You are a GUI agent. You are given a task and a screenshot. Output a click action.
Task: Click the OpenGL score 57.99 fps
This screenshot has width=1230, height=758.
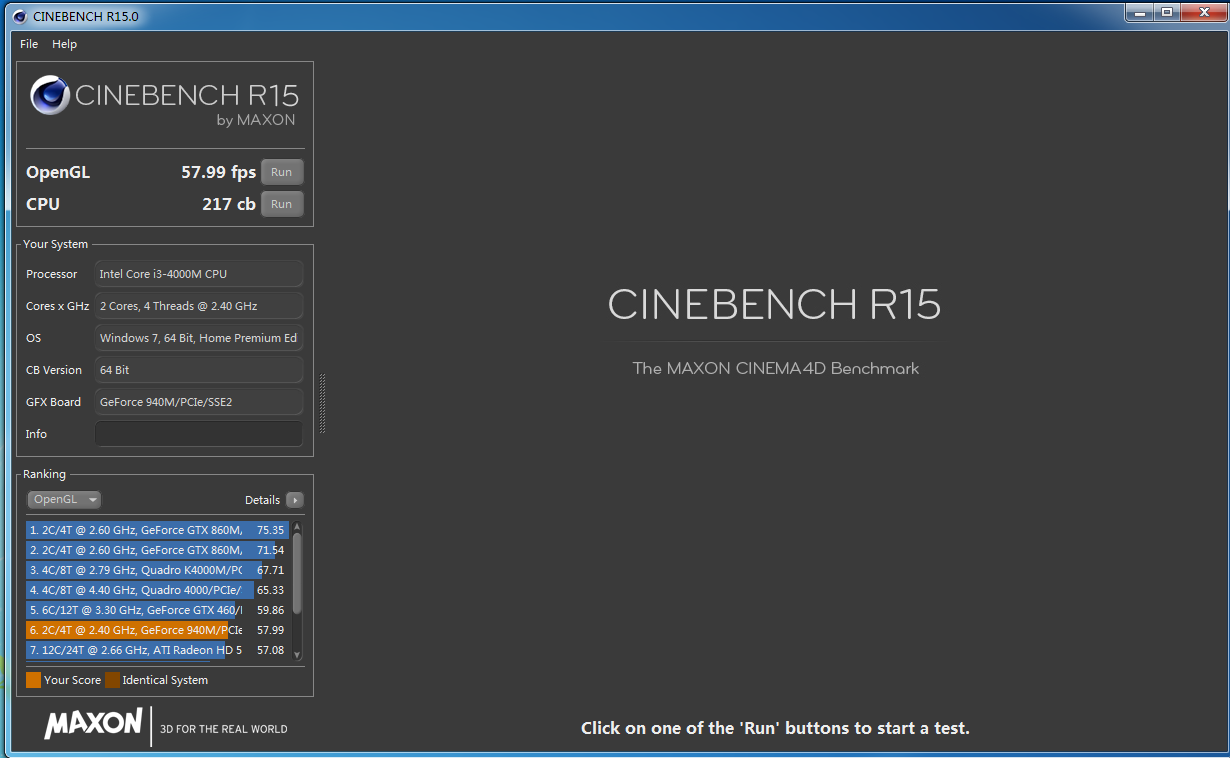point(218,172)
